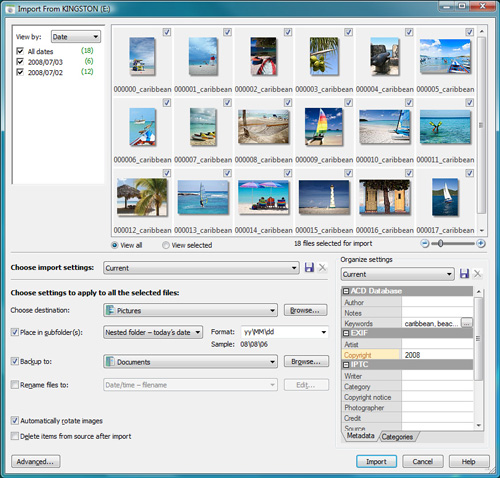This screenshot has width=500, height=478.
Task: Open the Documents backup dropdown
Action: point(190,362)
